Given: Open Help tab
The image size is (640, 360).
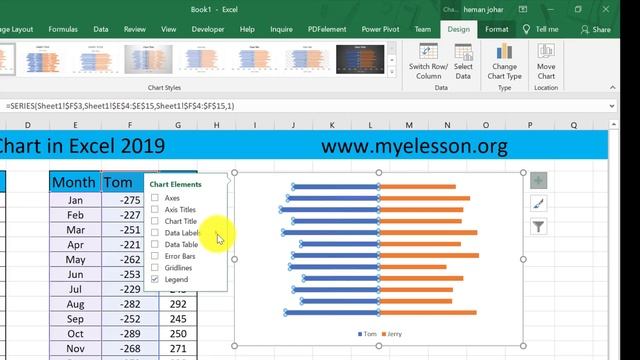Looking at the screenshot, I should 247,29.
